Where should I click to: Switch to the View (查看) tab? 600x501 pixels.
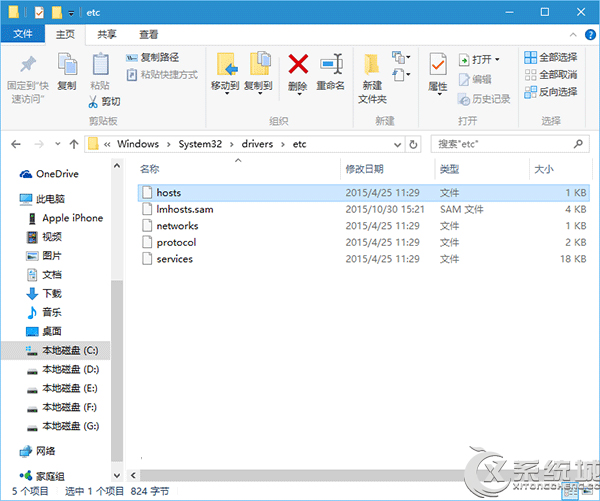point(148,34)
